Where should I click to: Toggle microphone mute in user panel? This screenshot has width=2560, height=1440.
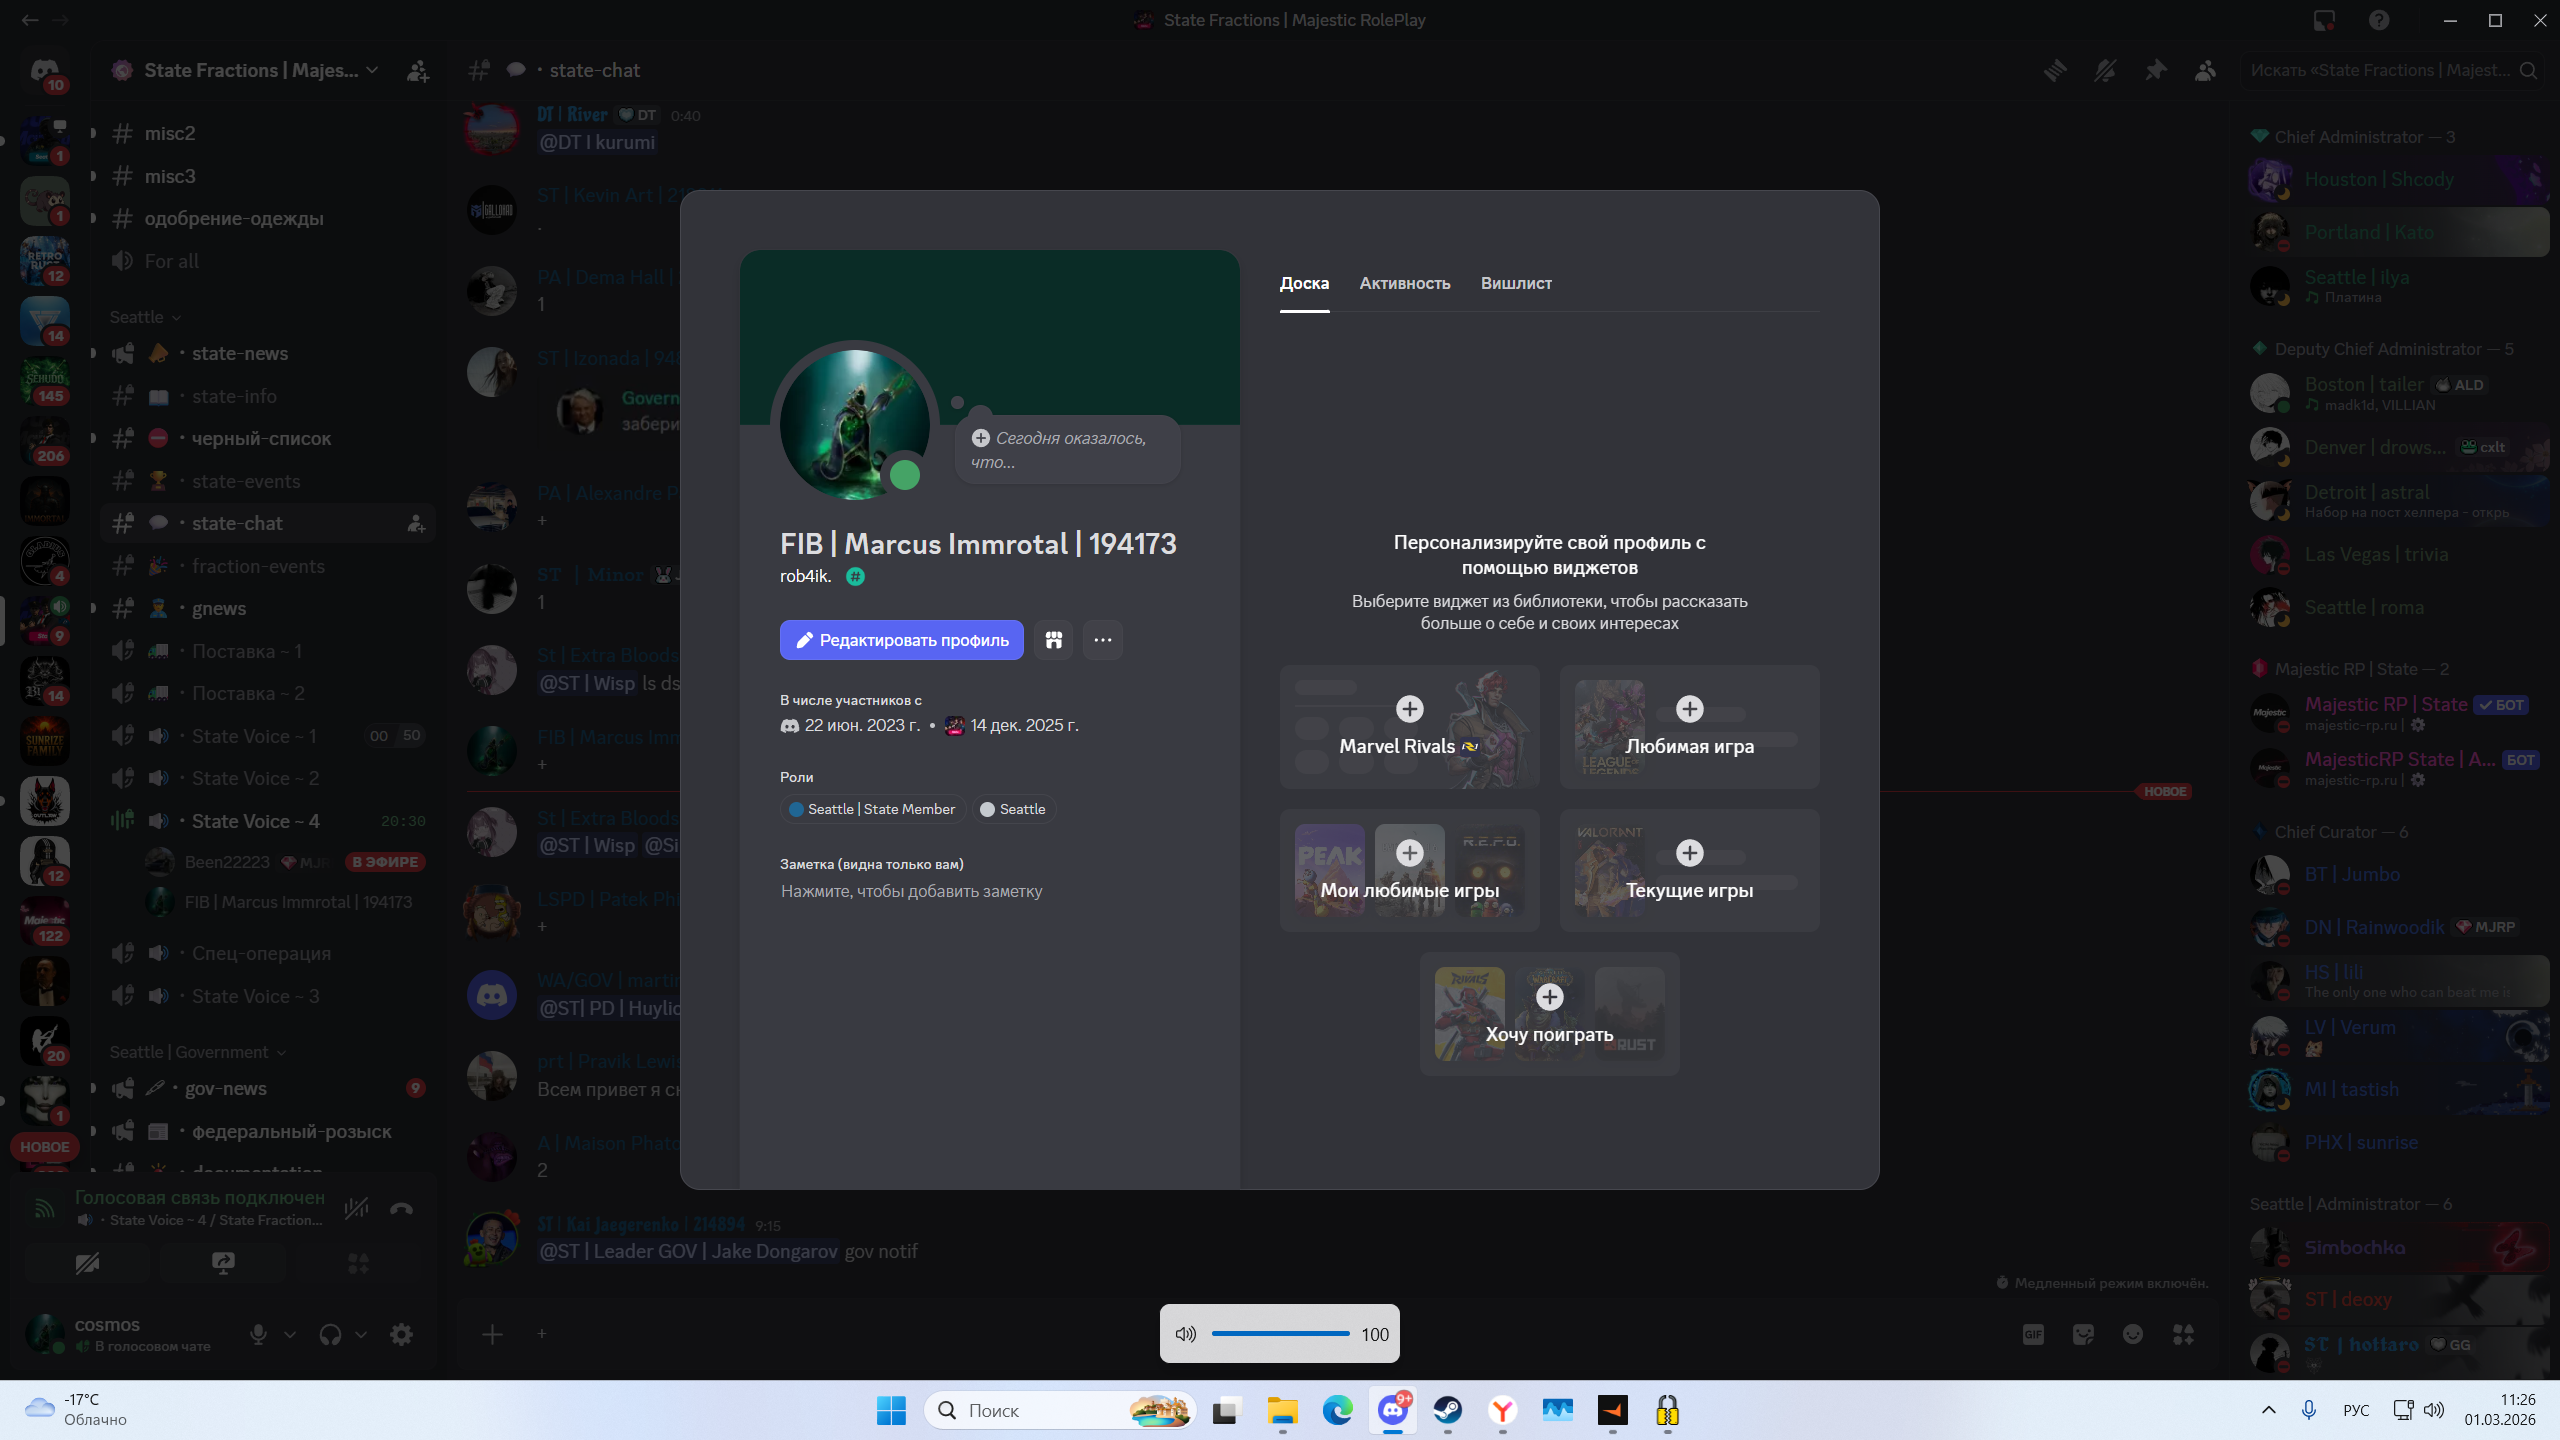pyautogui.click(x=258, y=1334)
